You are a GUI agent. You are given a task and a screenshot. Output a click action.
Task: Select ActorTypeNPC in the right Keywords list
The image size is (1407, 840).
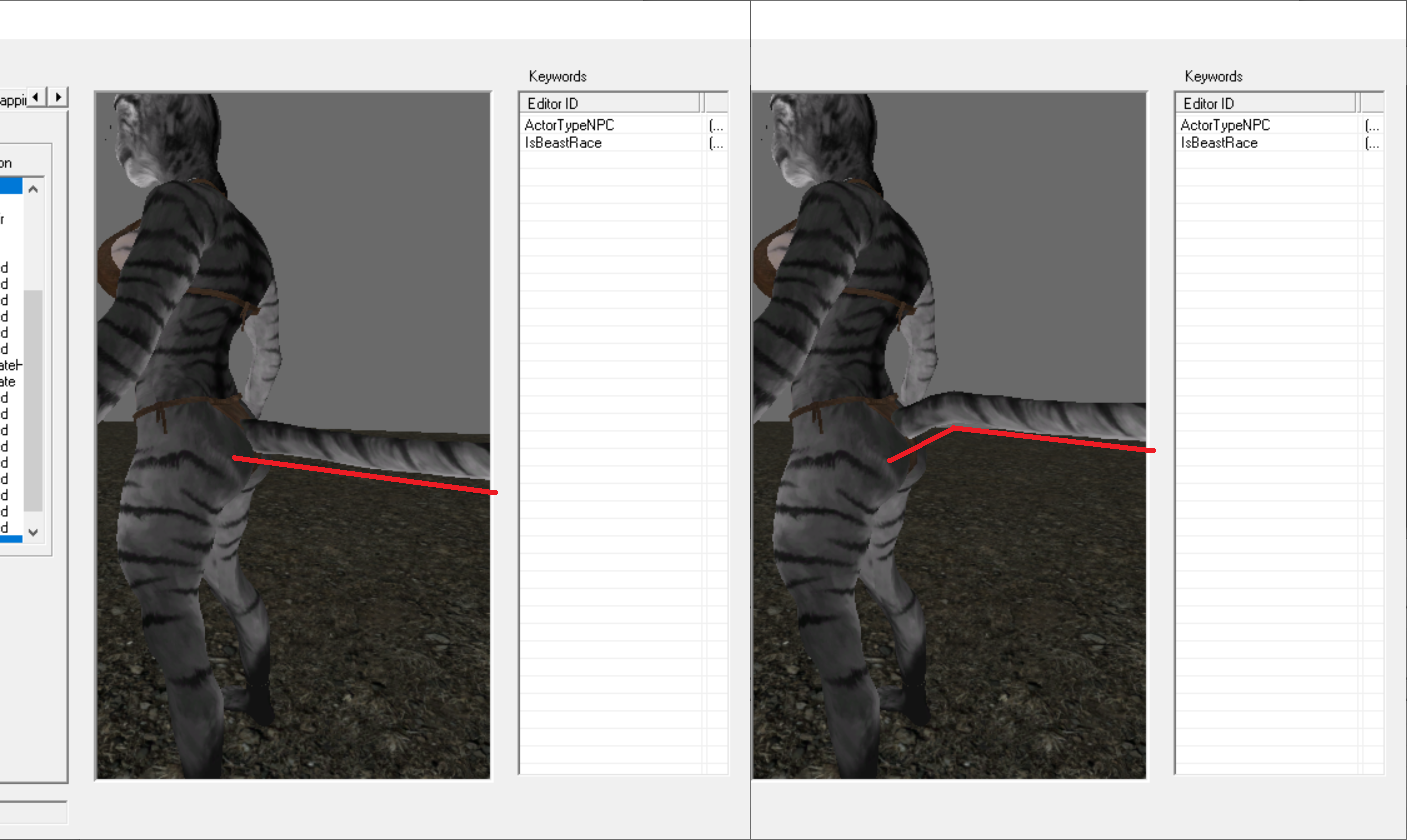click(1225, 125)
